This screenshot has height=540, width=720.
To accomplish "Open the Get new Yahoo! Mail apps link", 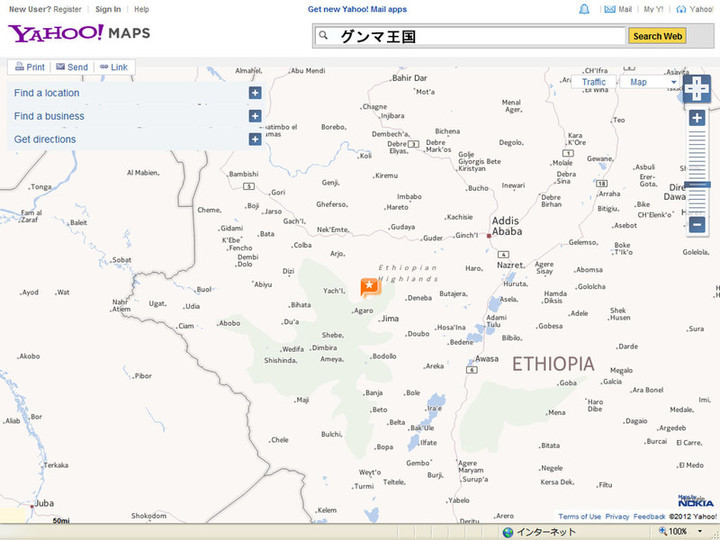I will coord(357,9).
